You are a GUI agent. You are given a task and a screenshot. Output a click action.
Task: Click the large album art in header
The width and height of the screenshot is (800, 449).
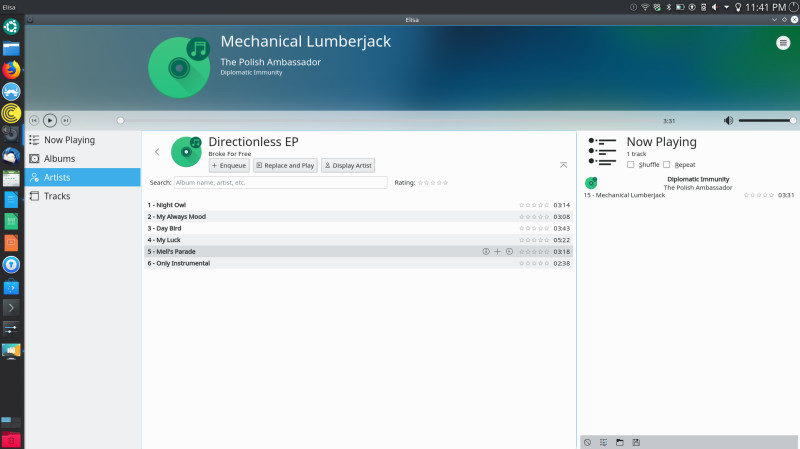coord(179,67)
